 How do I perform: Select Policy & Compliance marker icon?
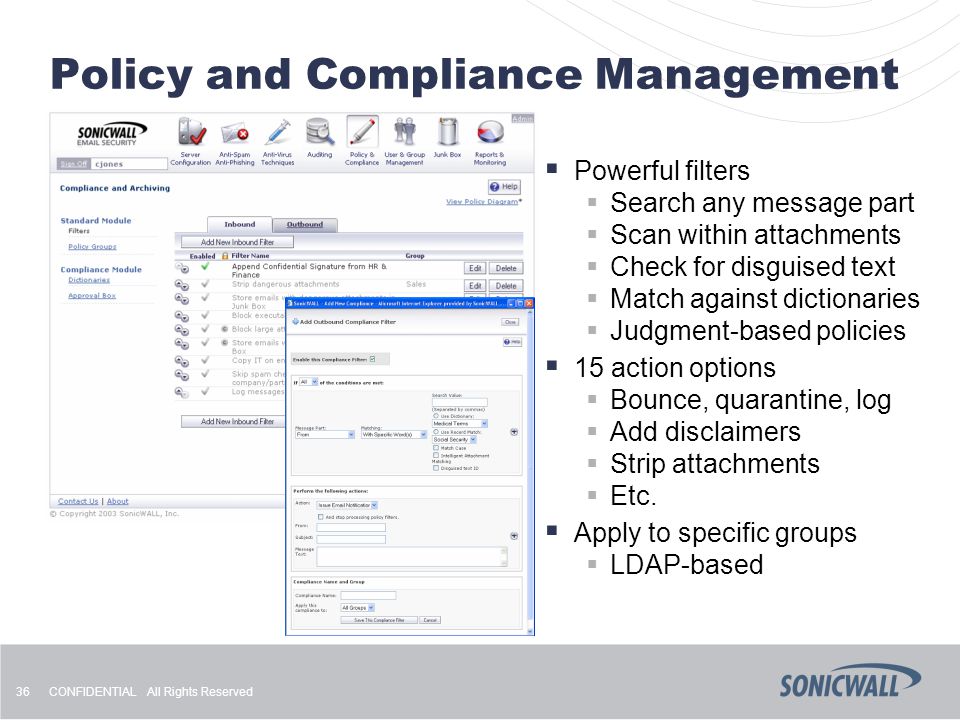coord(362,132)
